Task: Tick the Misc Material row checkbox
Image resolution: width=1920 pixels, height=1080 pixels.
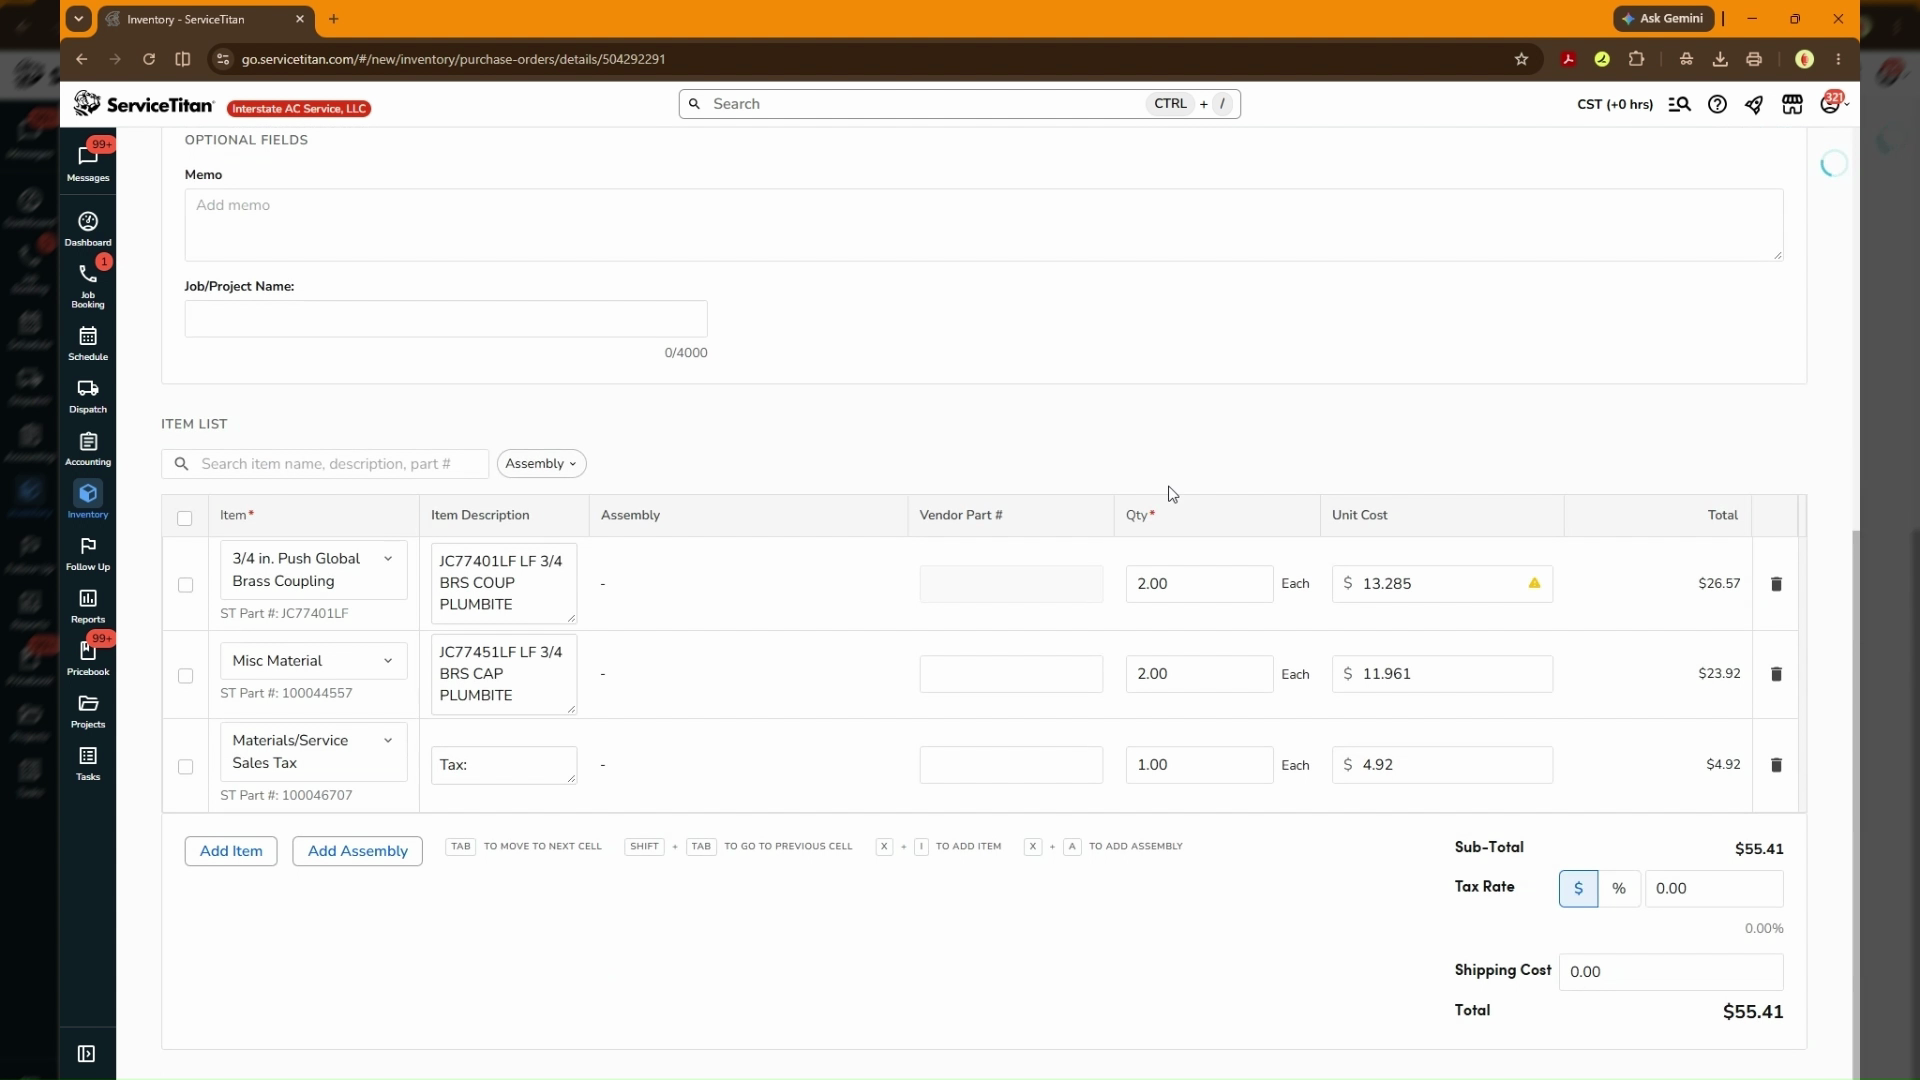Action: click(x=185, y=676)
